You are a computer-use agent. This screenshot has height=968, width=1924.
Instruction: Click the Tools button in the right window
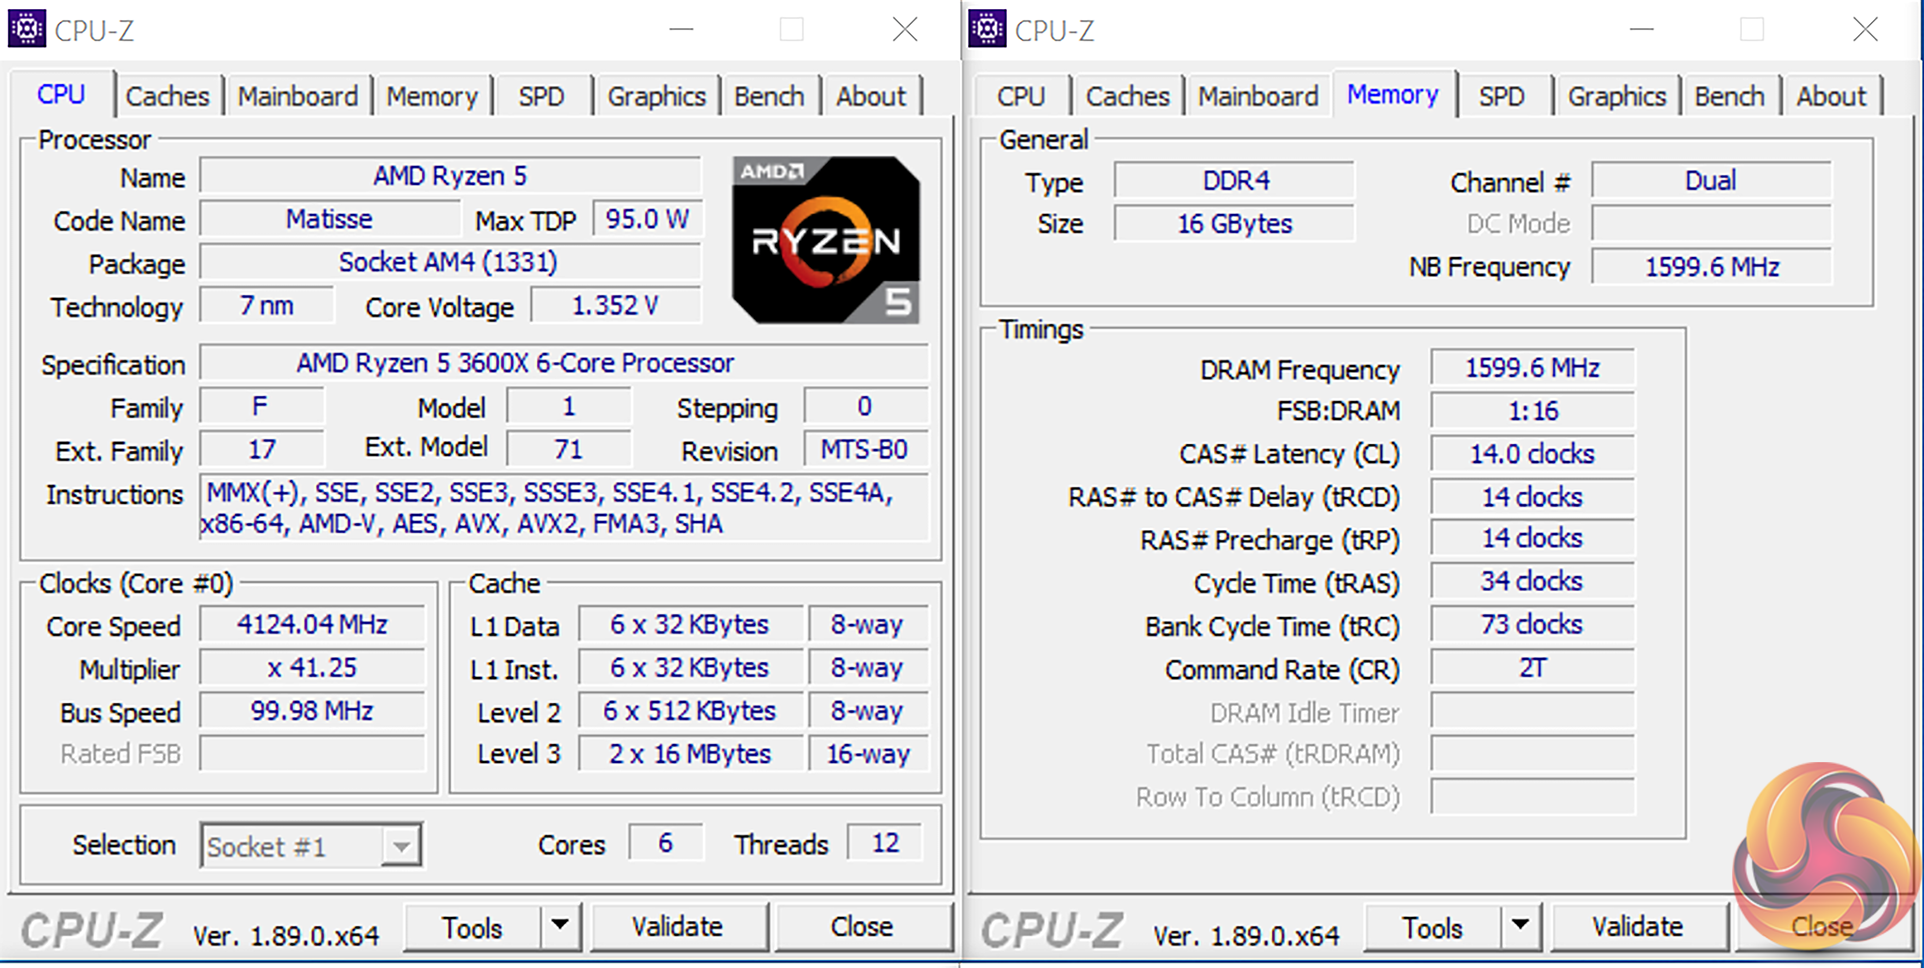(x=1433, y=927)
